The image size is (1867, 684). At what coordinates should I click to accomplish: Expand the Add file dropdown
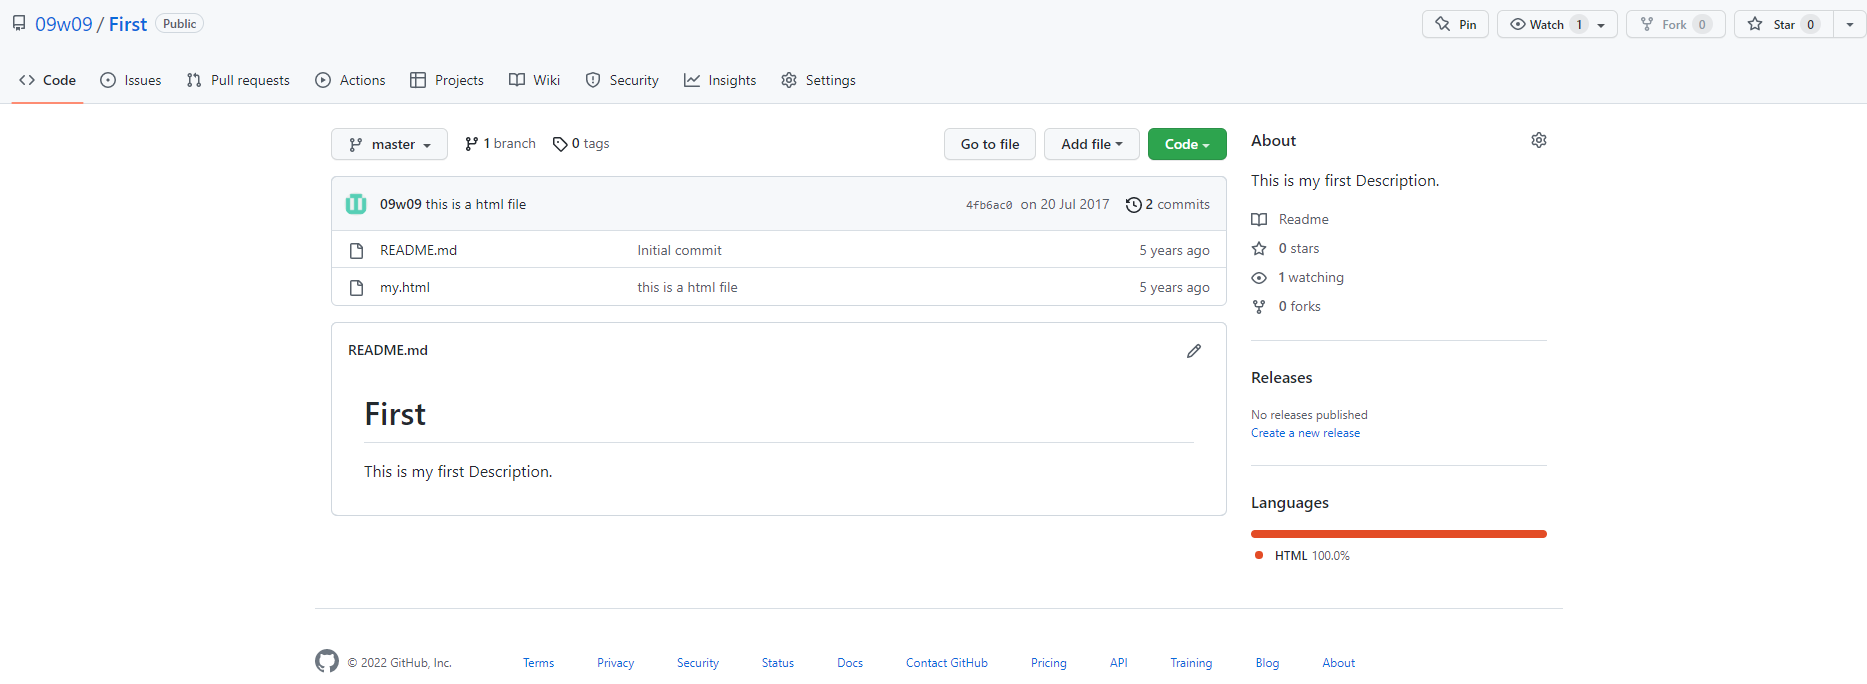tap(1091, 144)
